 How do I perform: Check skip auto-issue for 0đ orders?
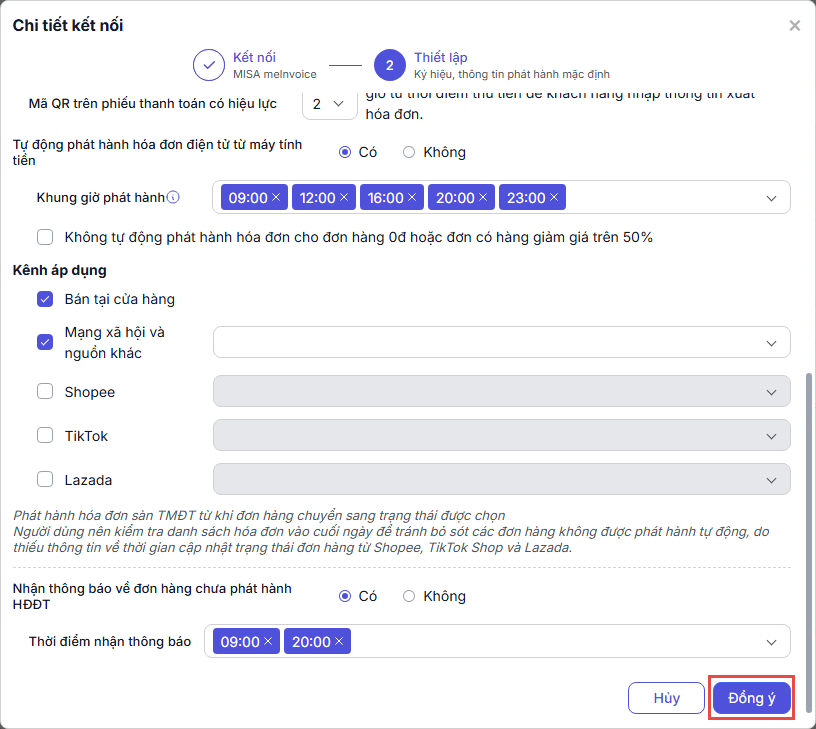coord(45,237)
